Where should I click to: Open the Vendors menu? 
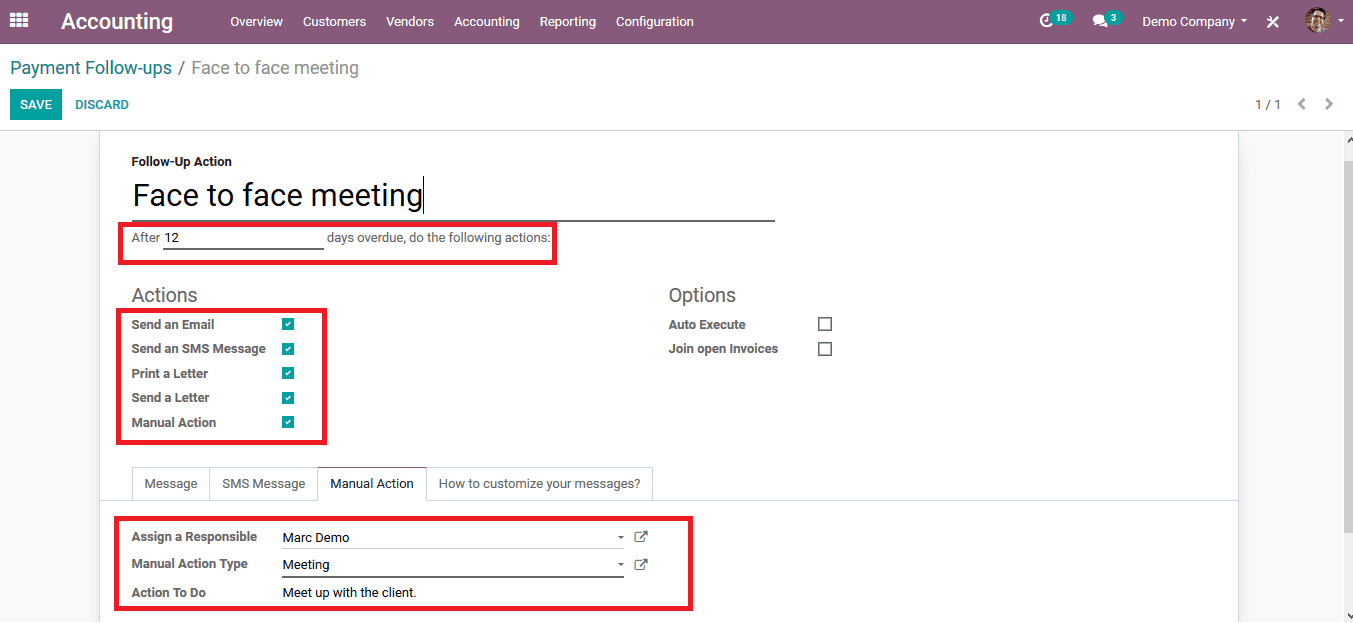(x=410, y=21)
